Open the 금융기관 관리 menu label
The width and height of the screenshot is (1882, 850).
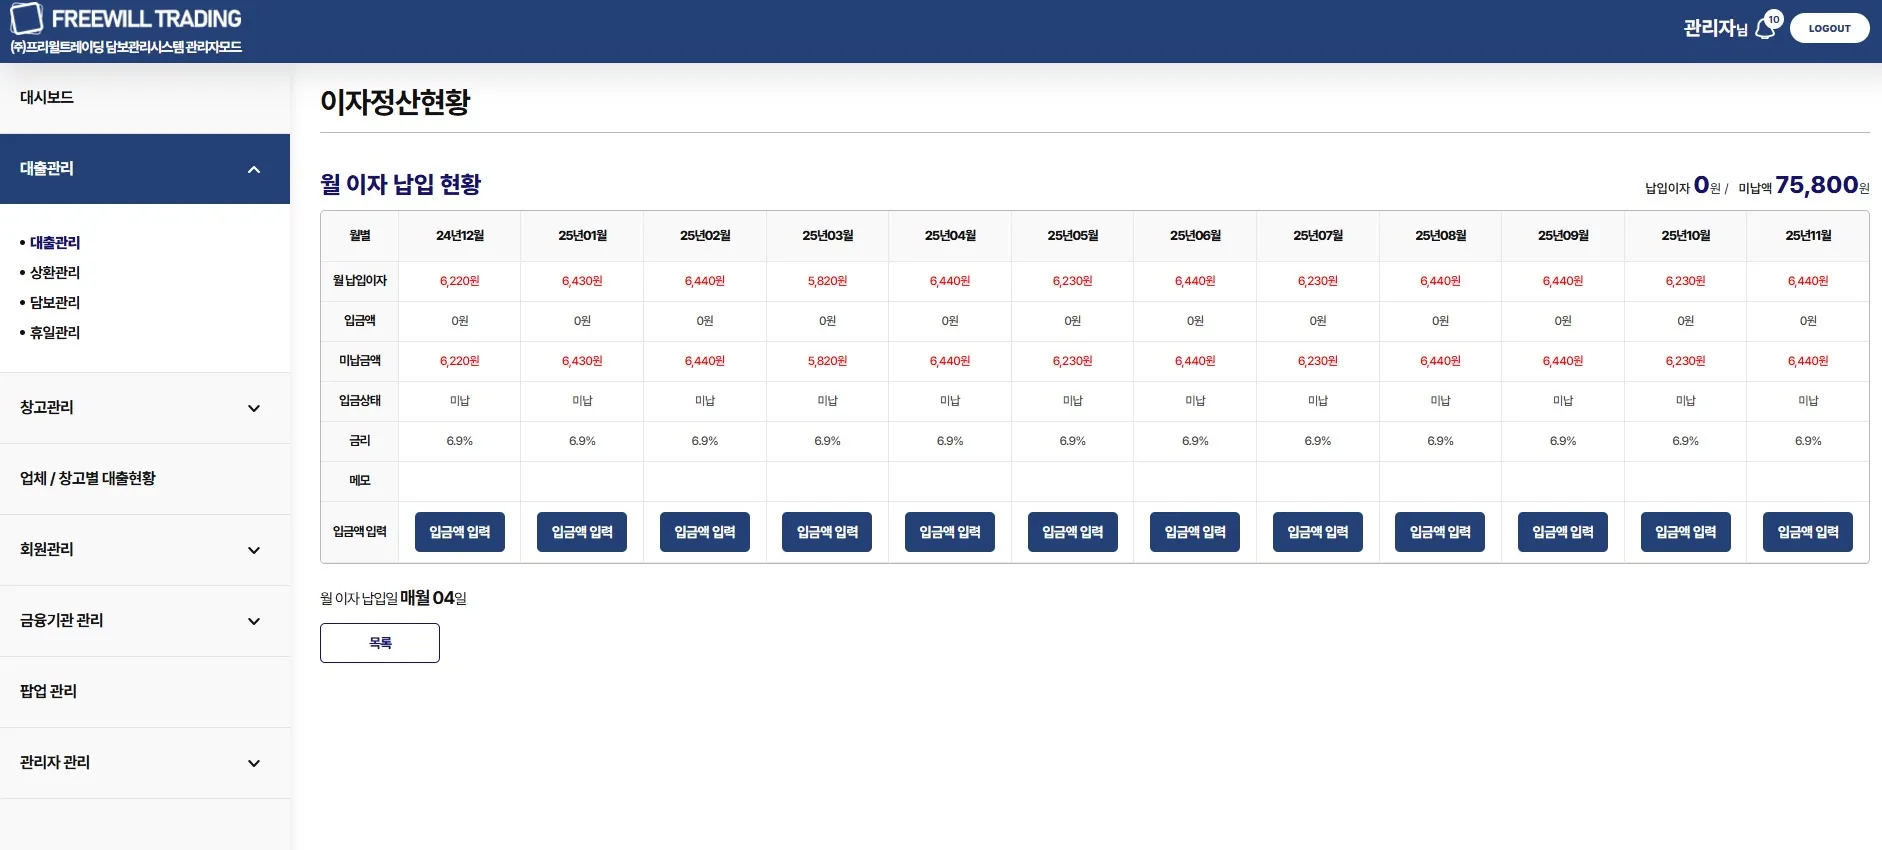(62, 620)
